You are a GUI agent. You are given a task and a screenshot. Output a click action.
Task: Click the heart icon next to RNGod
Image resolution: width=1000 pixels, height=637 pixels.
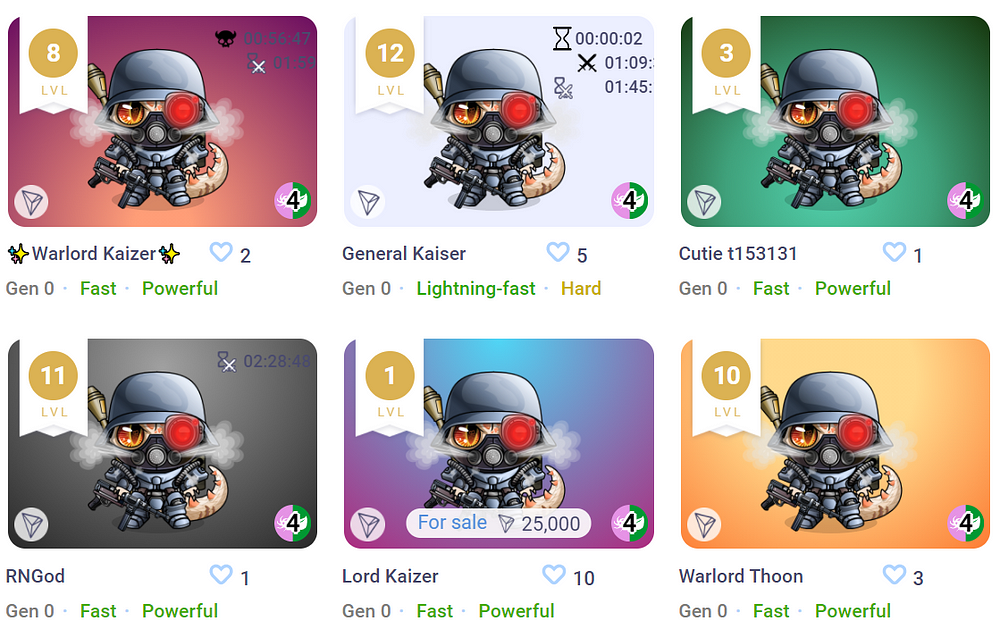(x=221, y=575)
